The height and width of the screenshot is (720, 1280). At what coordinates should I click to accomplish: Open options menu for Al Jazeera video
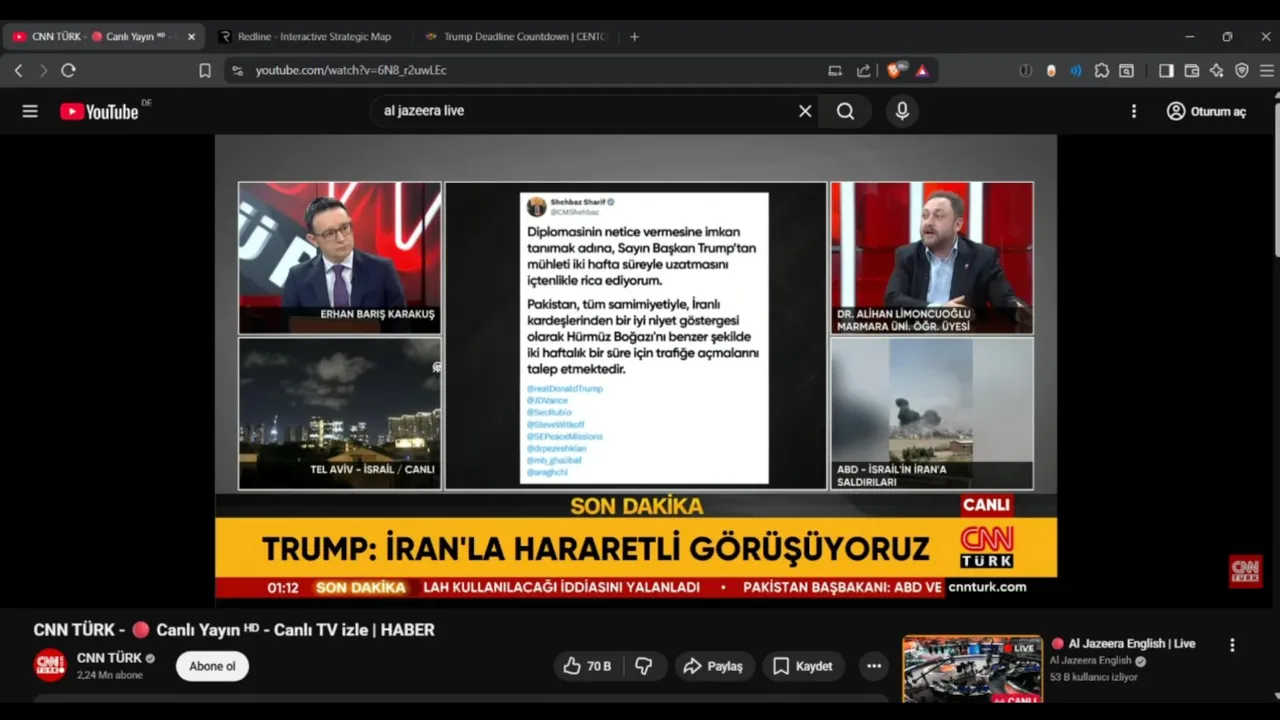1232,645
